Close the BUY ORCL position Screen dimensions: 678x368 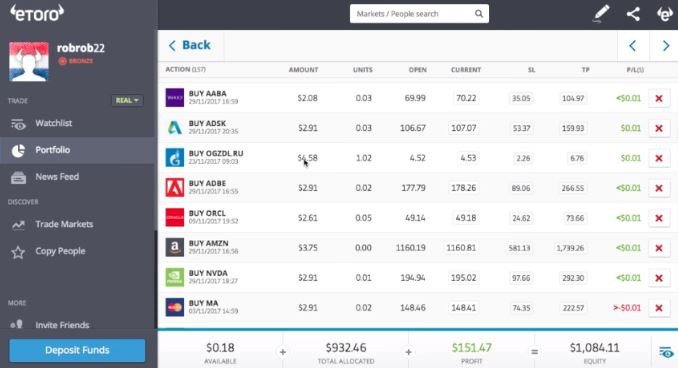[659, 218]
